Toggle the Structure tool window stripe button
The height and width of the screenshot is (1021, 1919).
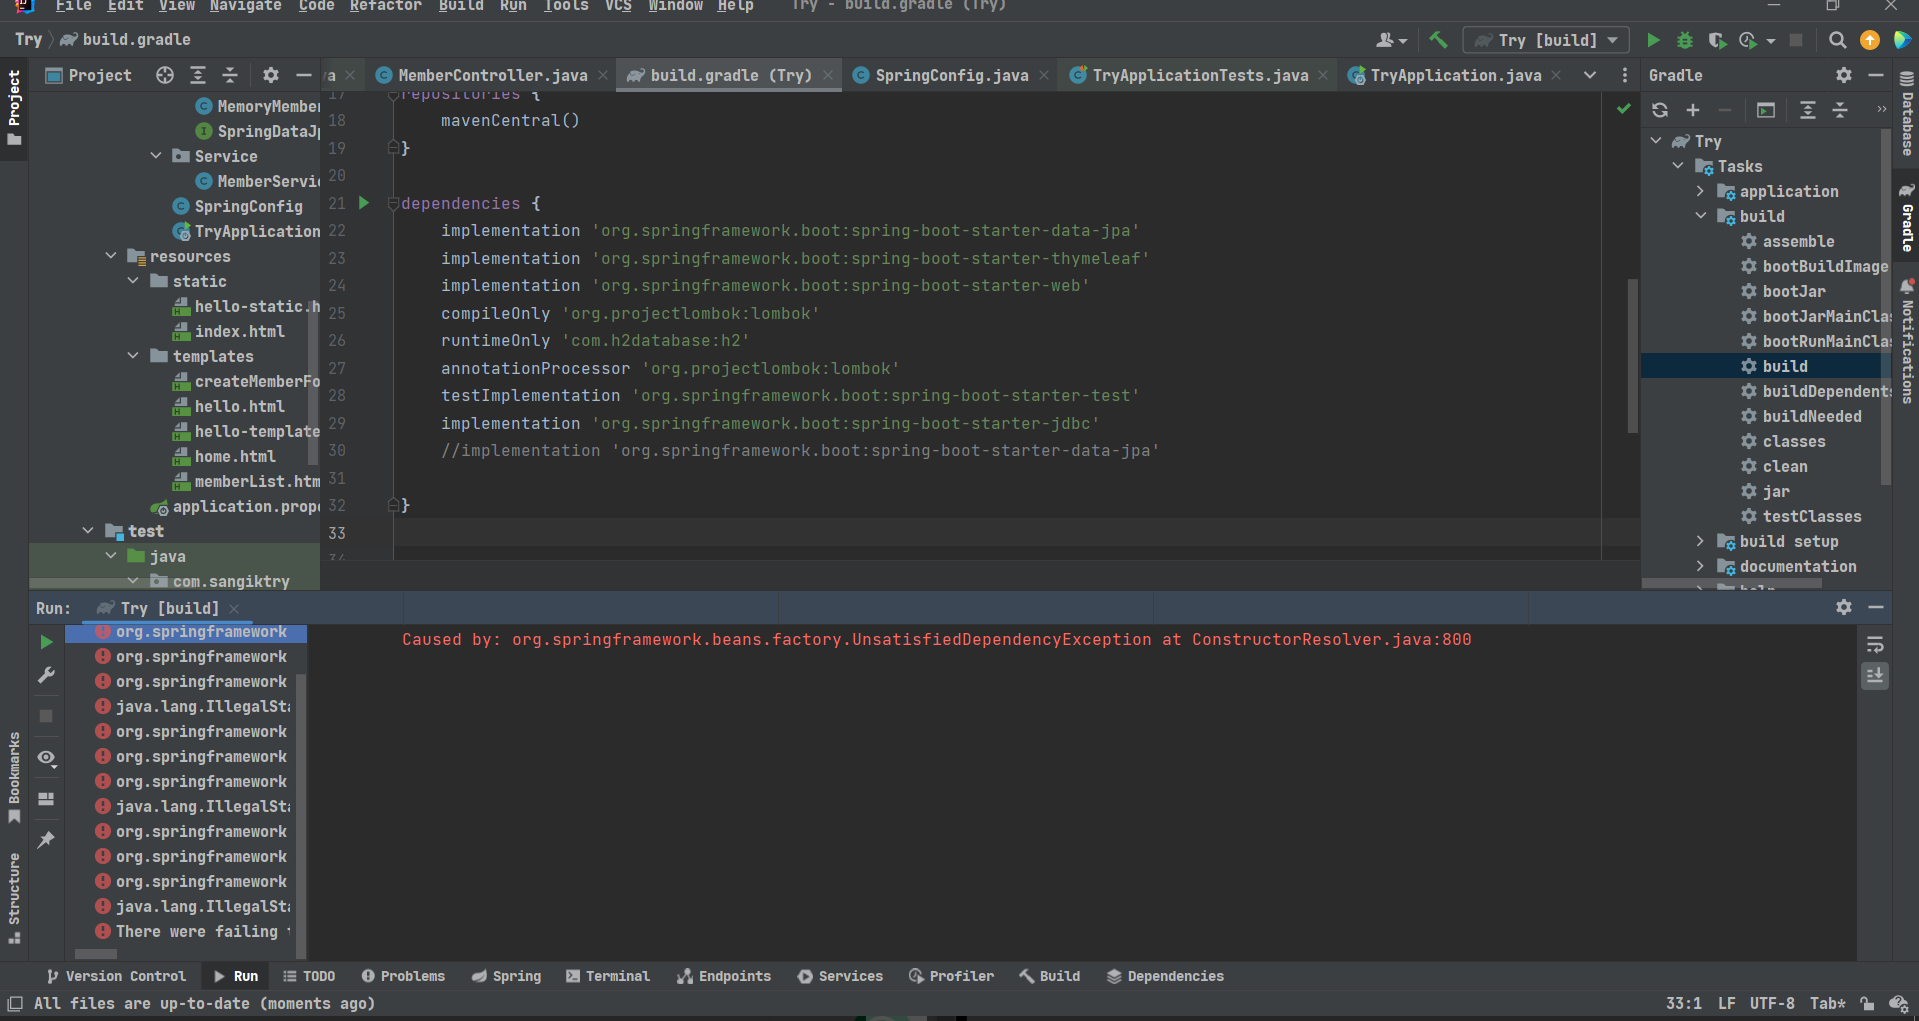click(x=14, y=898)
